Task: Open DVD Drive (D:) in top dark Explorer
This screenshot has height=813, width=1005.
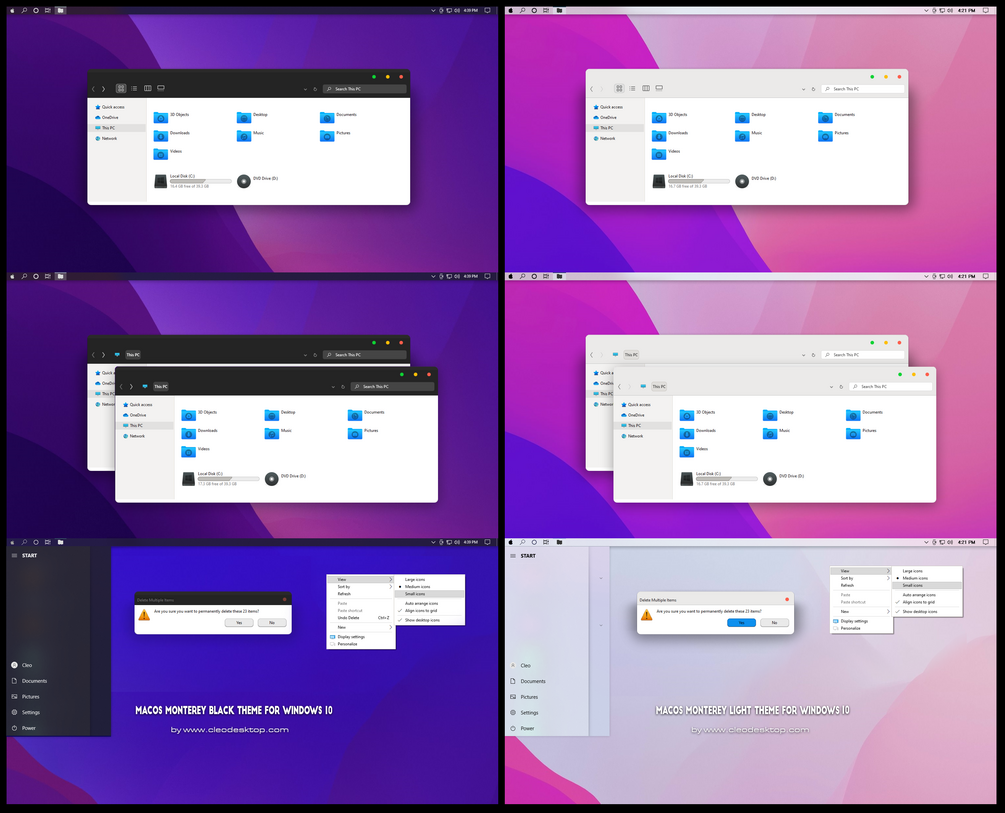Action: point(258,181)
